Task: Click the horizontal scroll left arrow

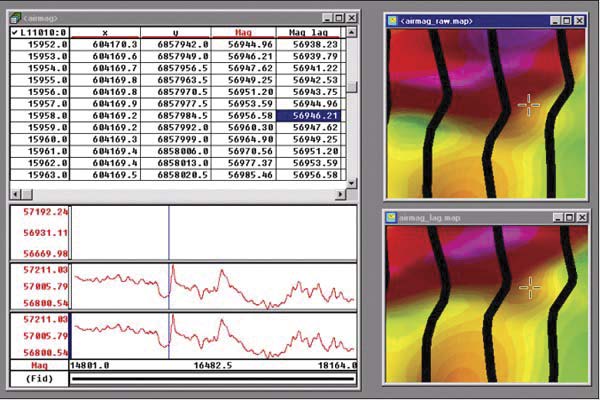Action: pos(15,194)
